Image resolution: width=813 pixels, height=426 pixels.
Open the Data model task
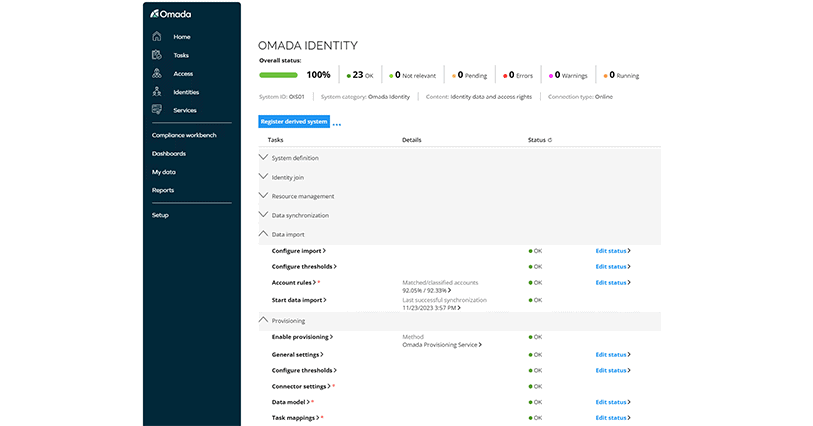click(290, 402)
